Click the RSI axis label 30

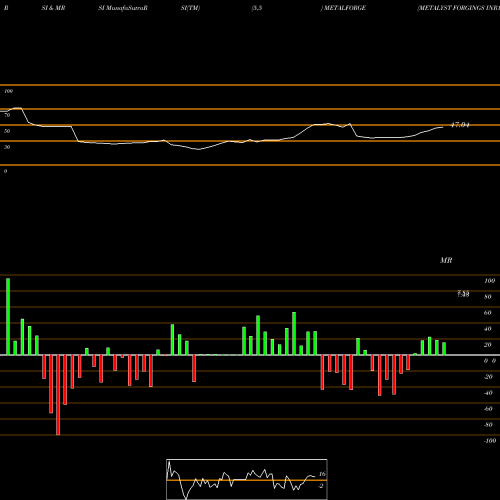(x=7, y=147)
